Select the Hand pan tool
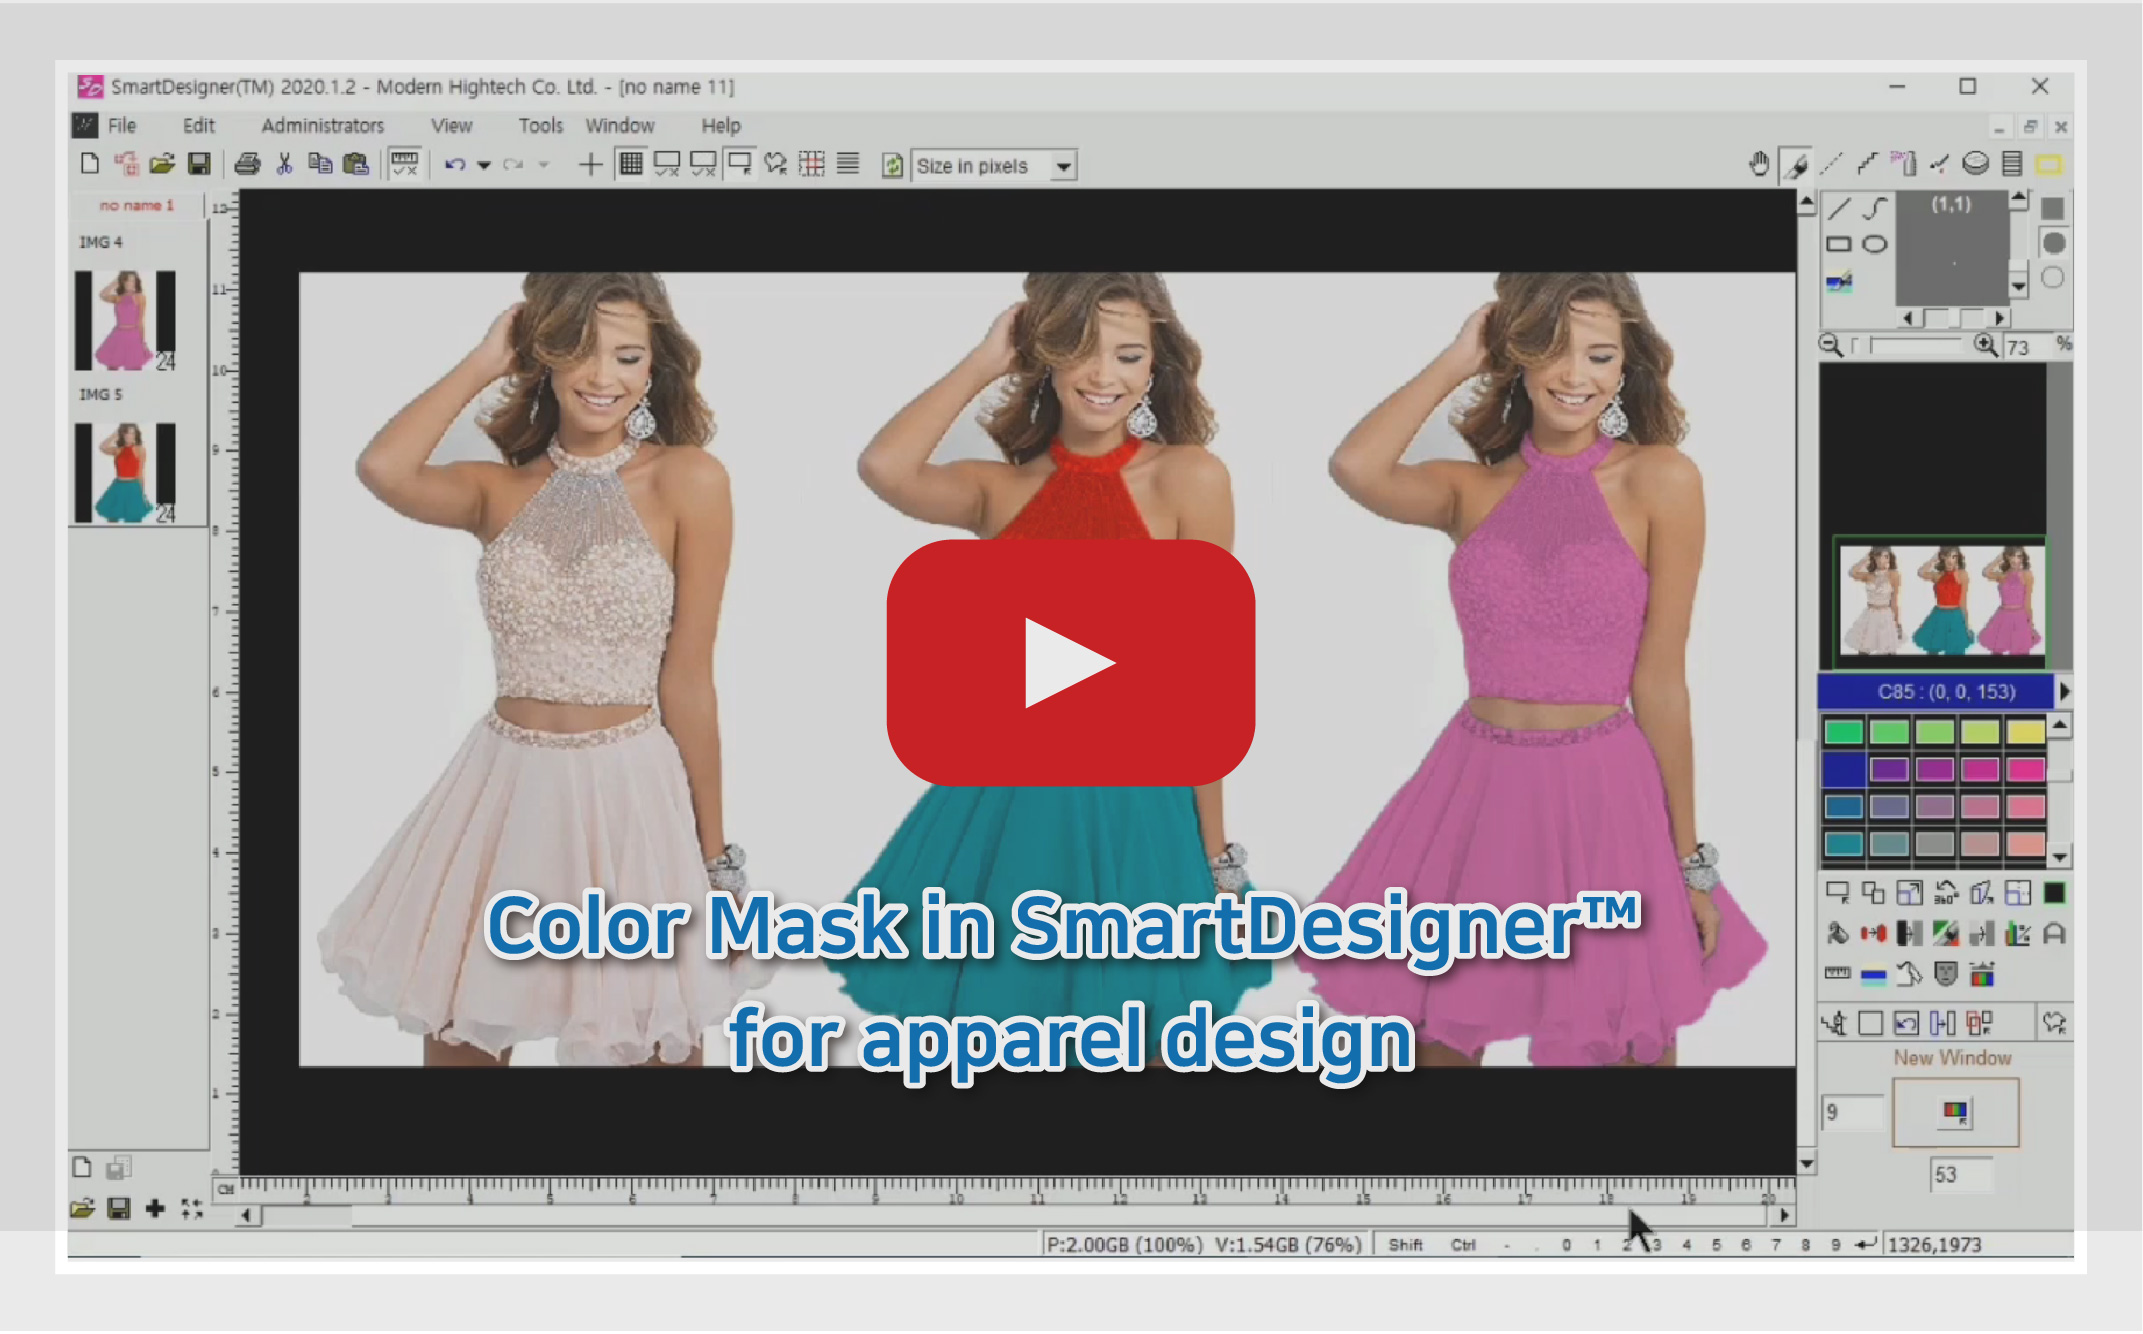The height and width of the screenshot is (1334, 2143). click(x=1759, y=164)
